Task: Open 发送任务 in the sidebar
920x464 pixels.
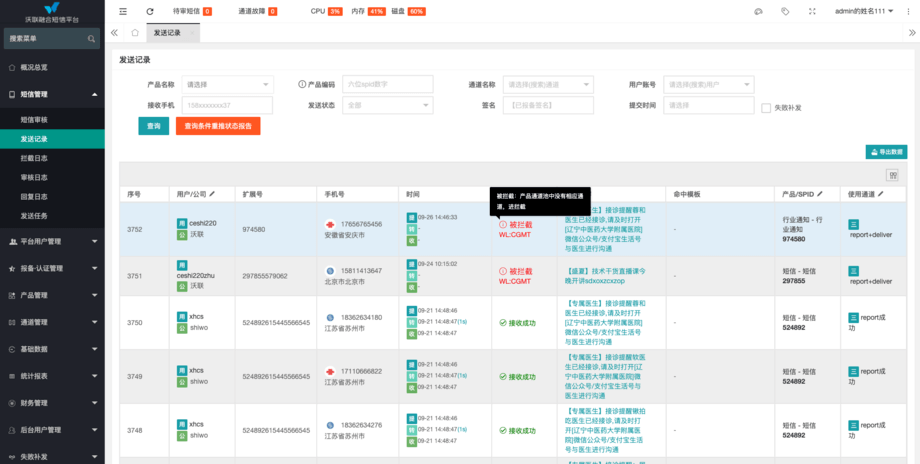Action: (x=52, y=216)
